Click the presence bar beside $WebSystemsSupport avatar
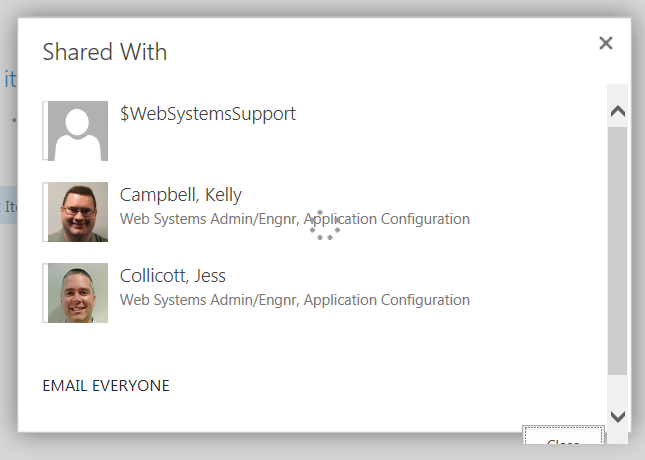 [45, 130]
